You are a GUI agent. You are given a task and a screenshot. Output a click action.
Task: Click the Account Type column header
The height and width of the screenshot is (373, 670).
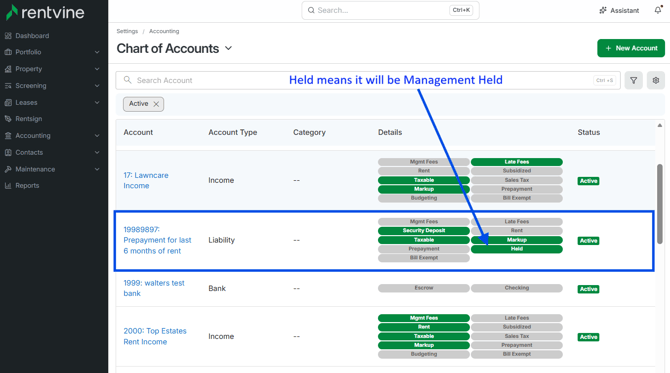[x=232, y=132]
